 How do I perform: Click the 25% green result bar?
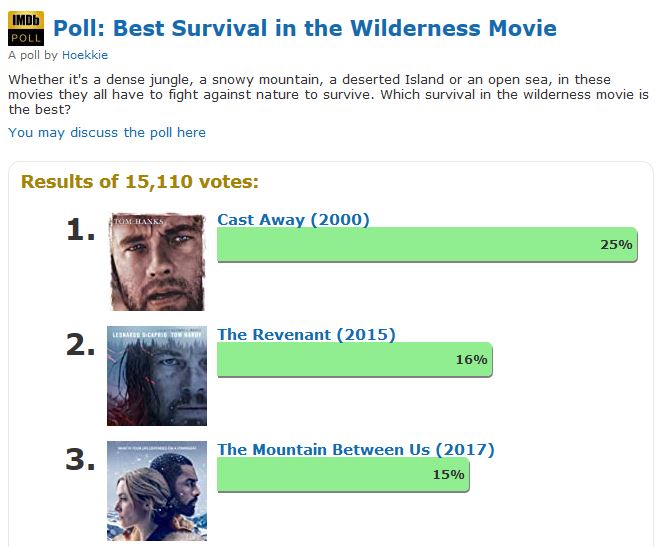(427, 245)
